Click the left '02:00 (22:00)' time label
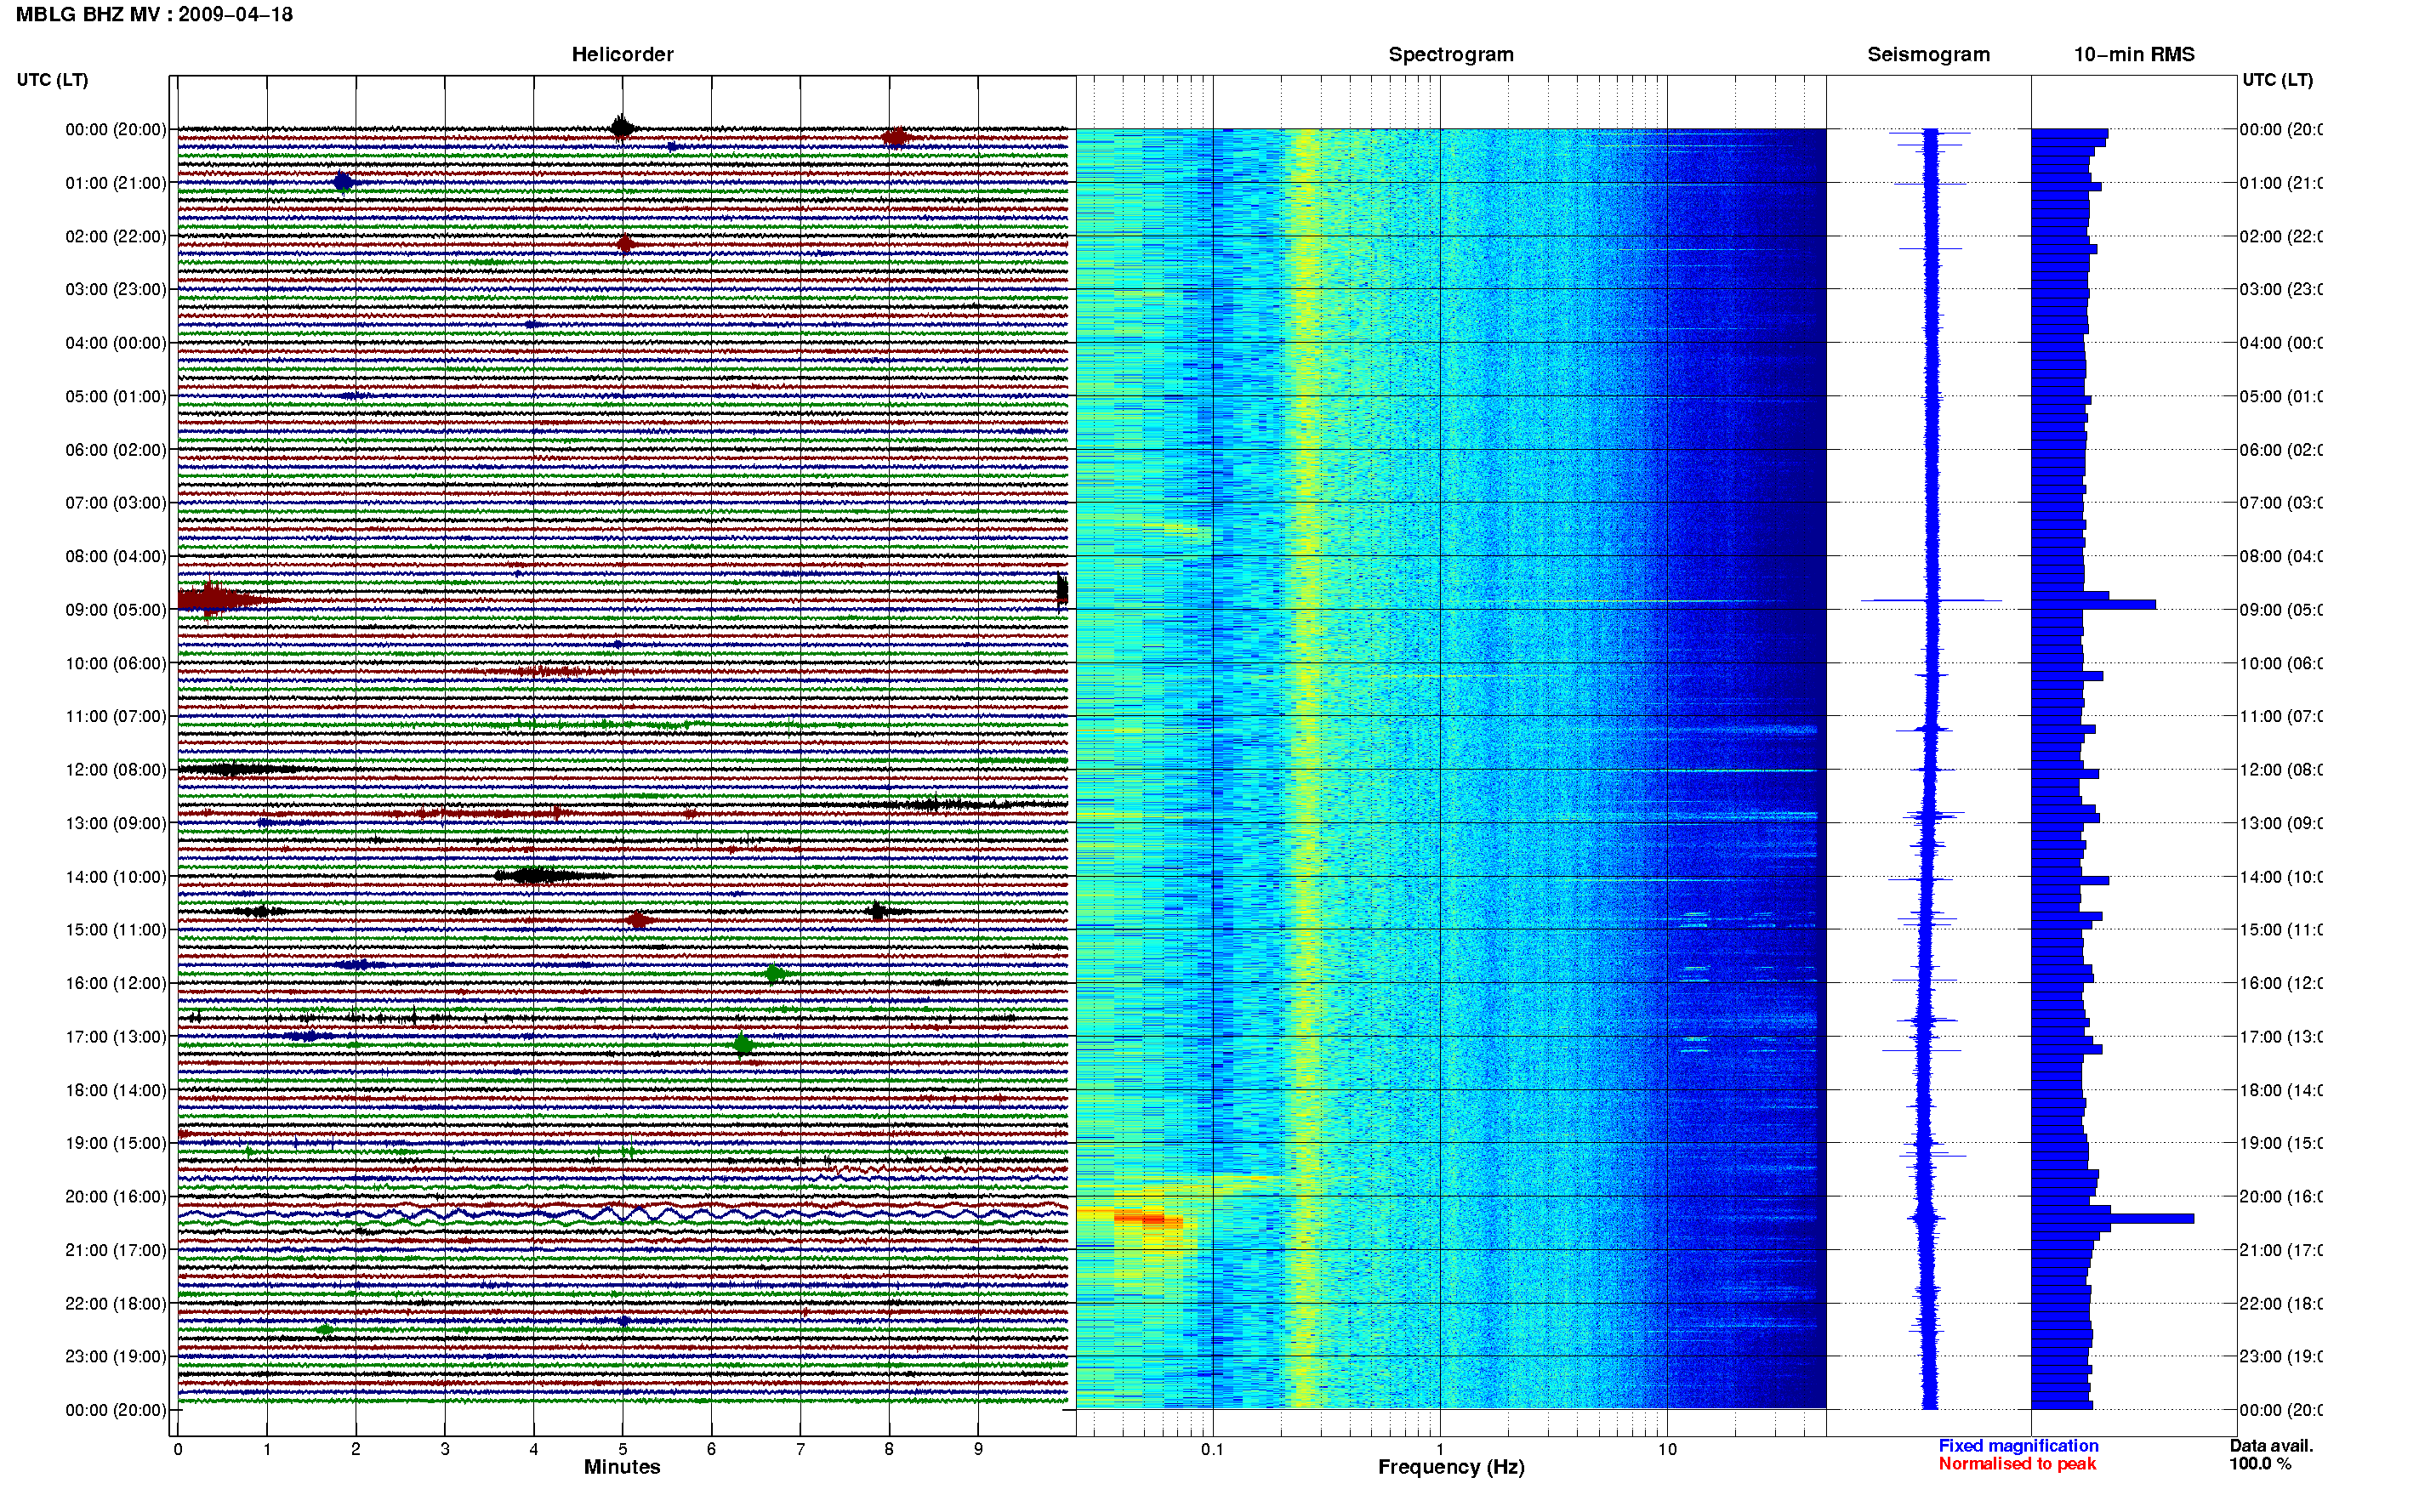2419x1512 pixels. coord(116,236)
